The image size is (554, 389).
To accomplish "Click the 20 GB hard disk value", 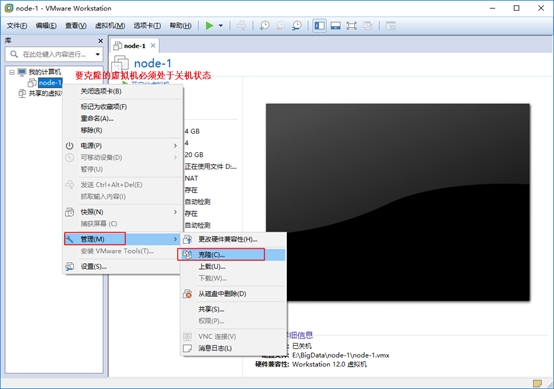I will point(194,155).
